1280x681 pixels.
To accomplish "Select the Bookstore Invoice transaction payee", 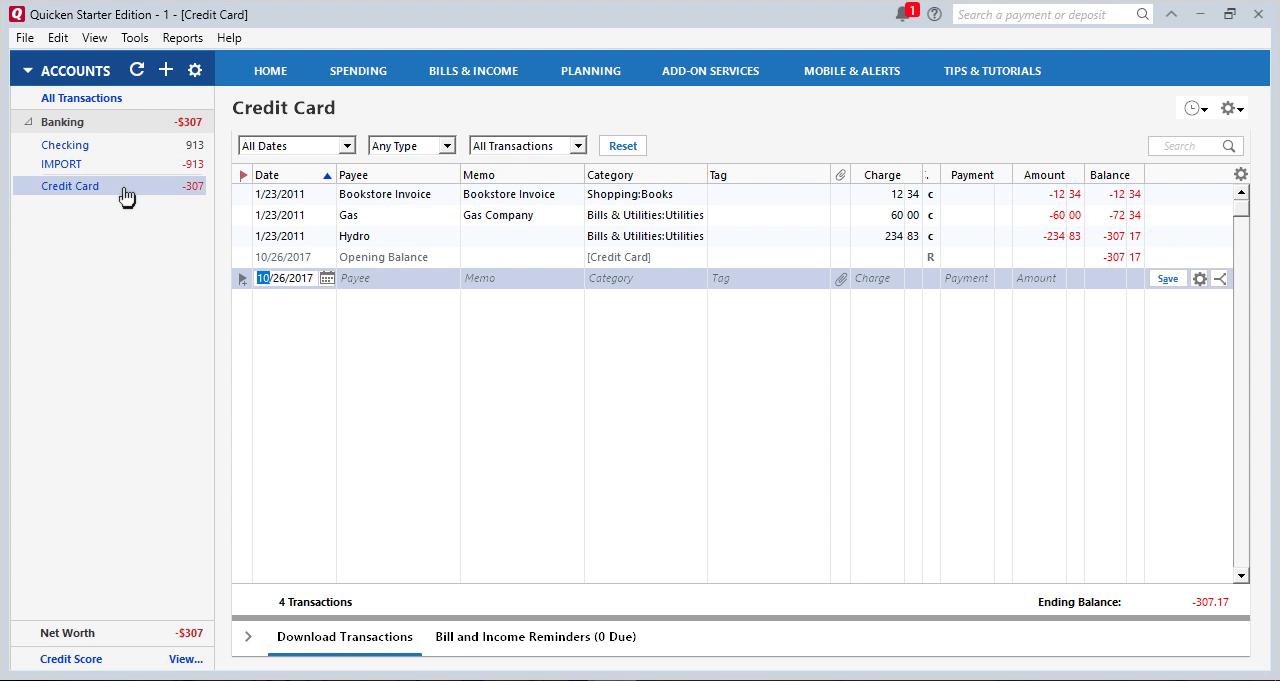I will 385,194.
